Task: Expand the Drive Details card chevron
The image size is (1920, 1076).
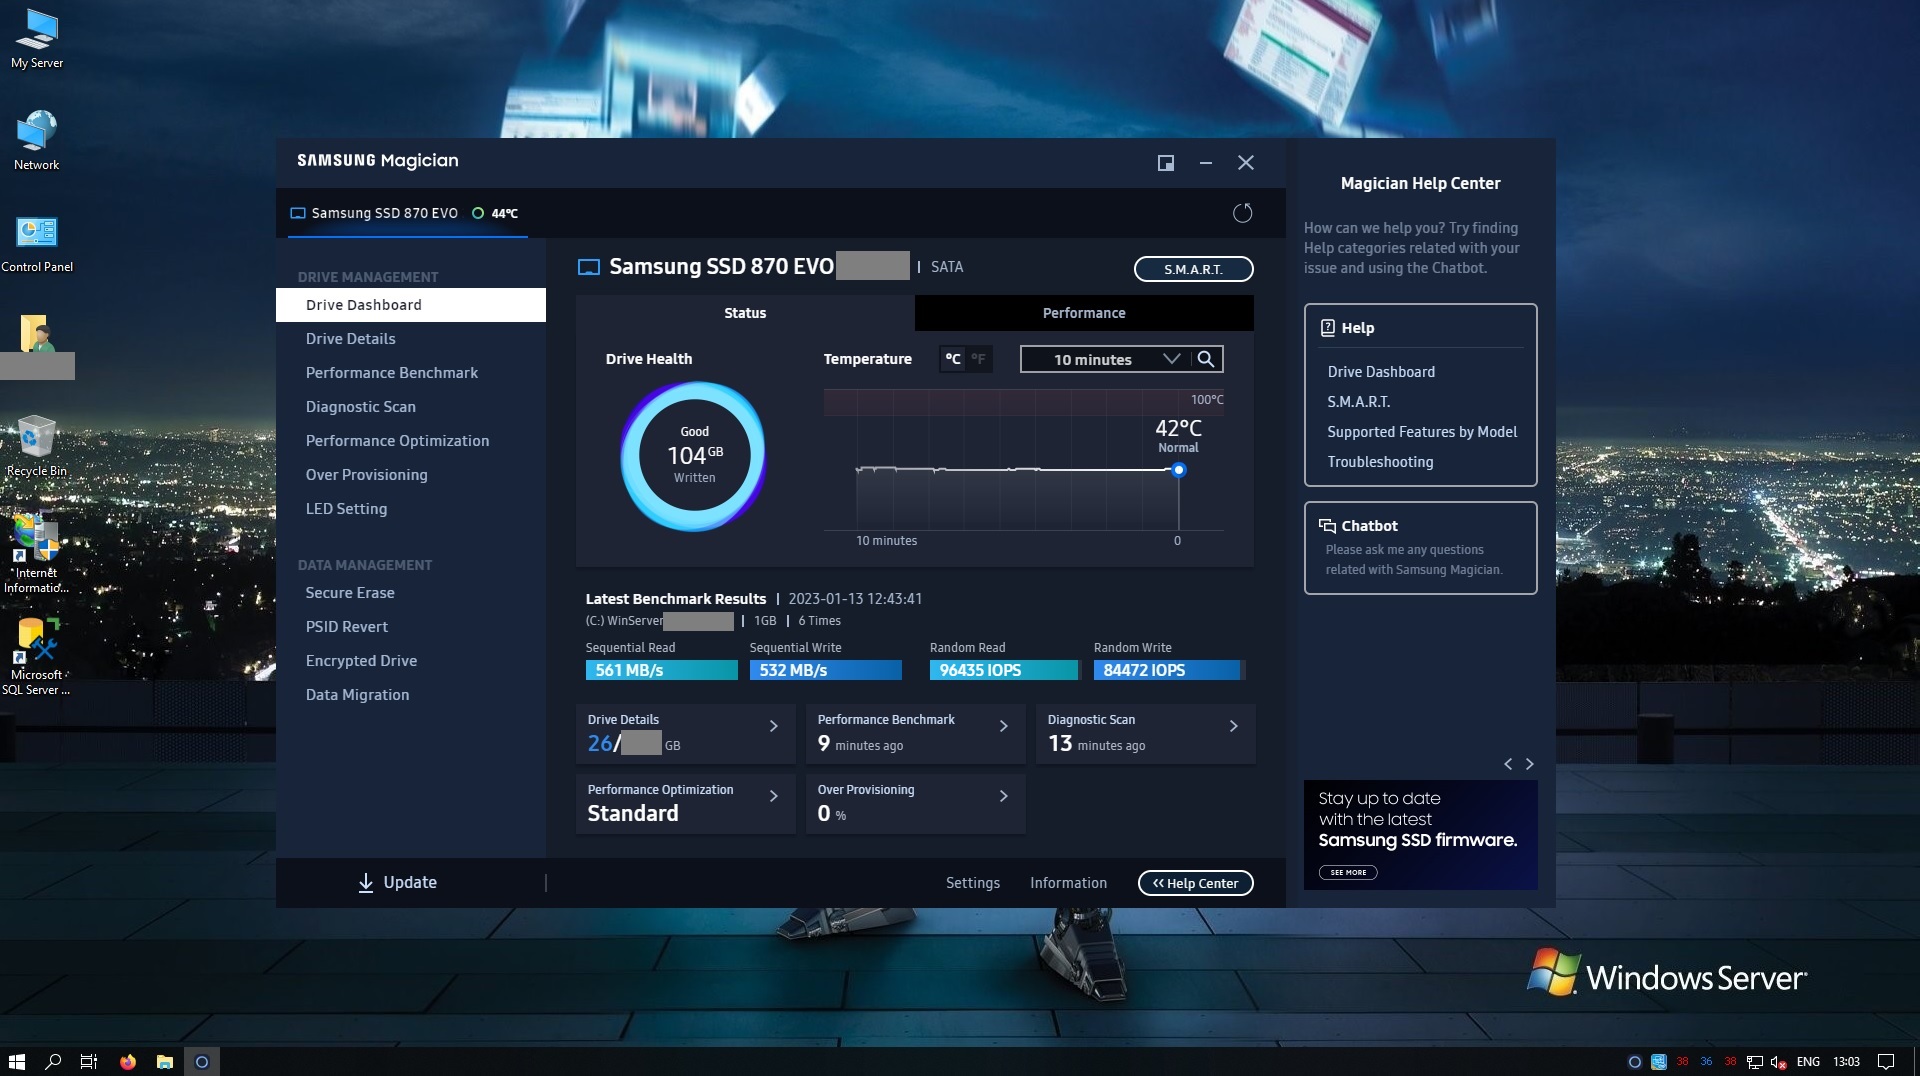Action: point(774,726)
